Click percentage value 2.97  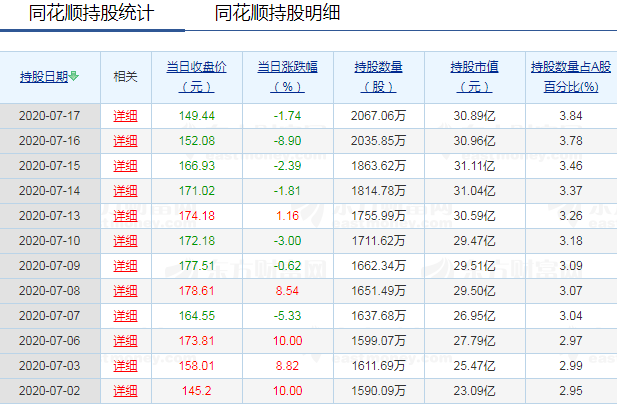[x=571, y=341]
